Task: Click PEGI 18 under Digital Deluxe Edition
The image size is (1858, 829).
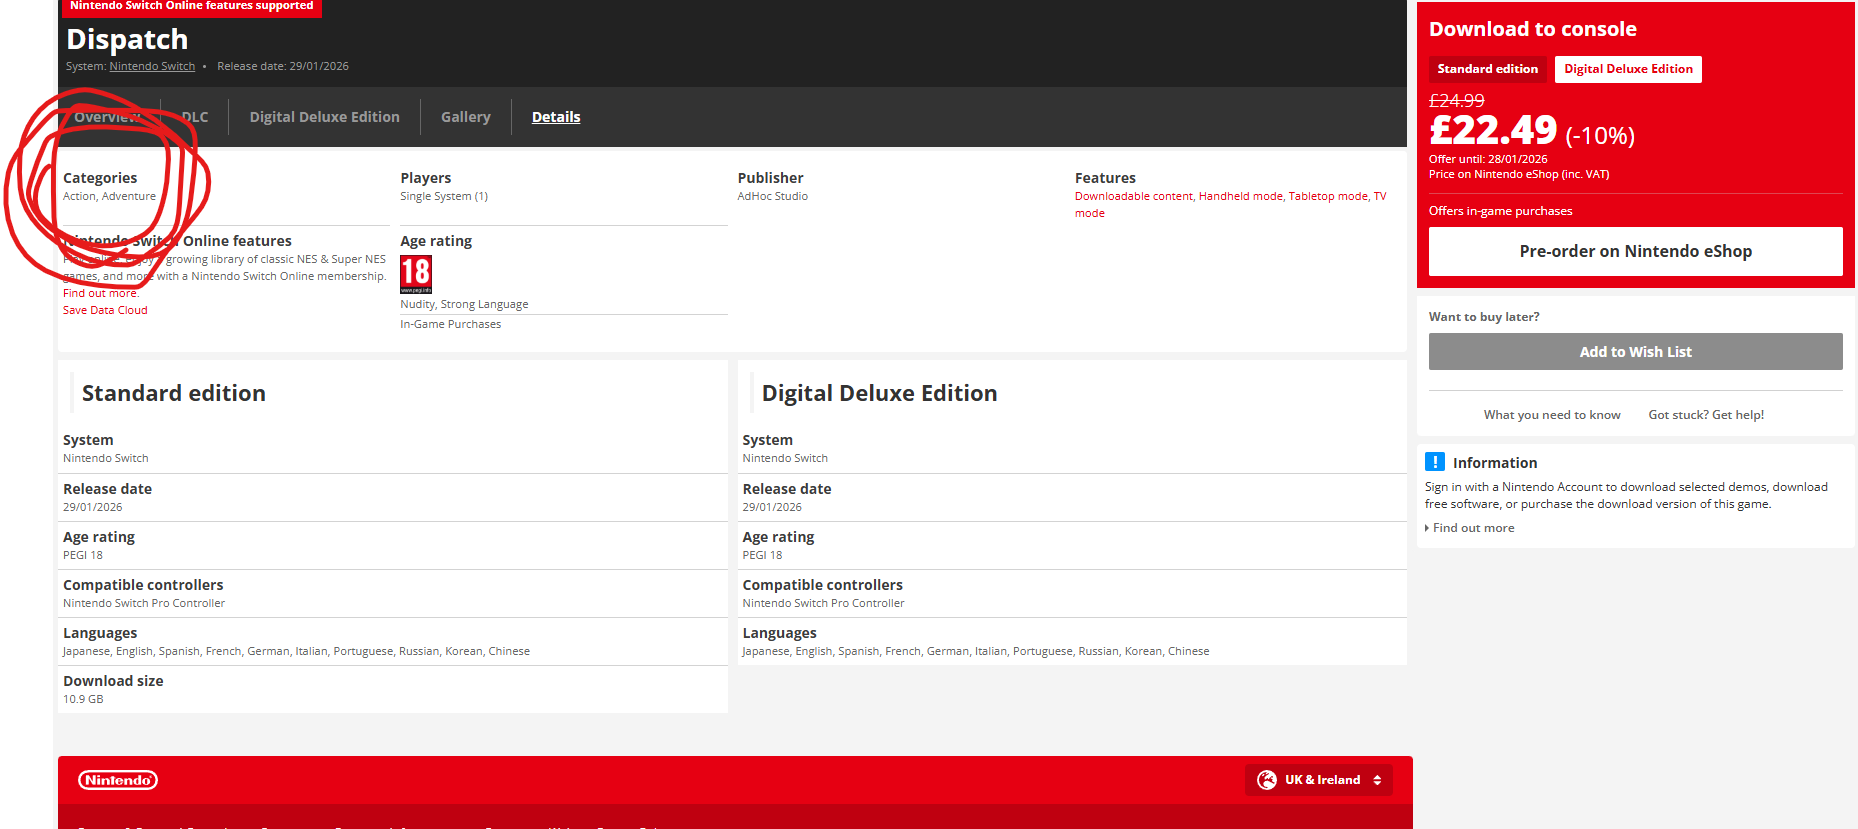Action: 762,555
